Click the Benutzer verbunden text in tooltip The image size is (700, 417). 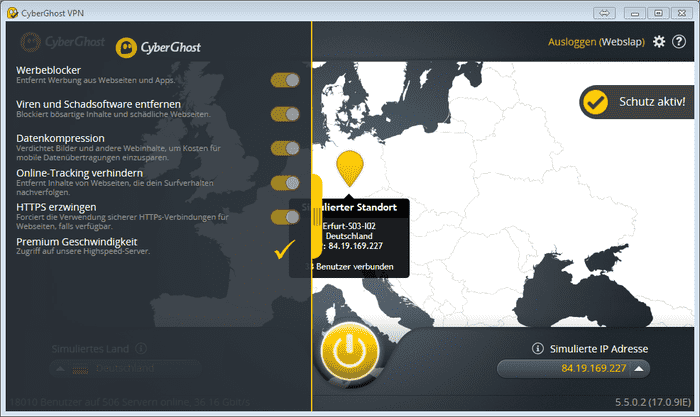pyautogui.click(x=355, y=267)
